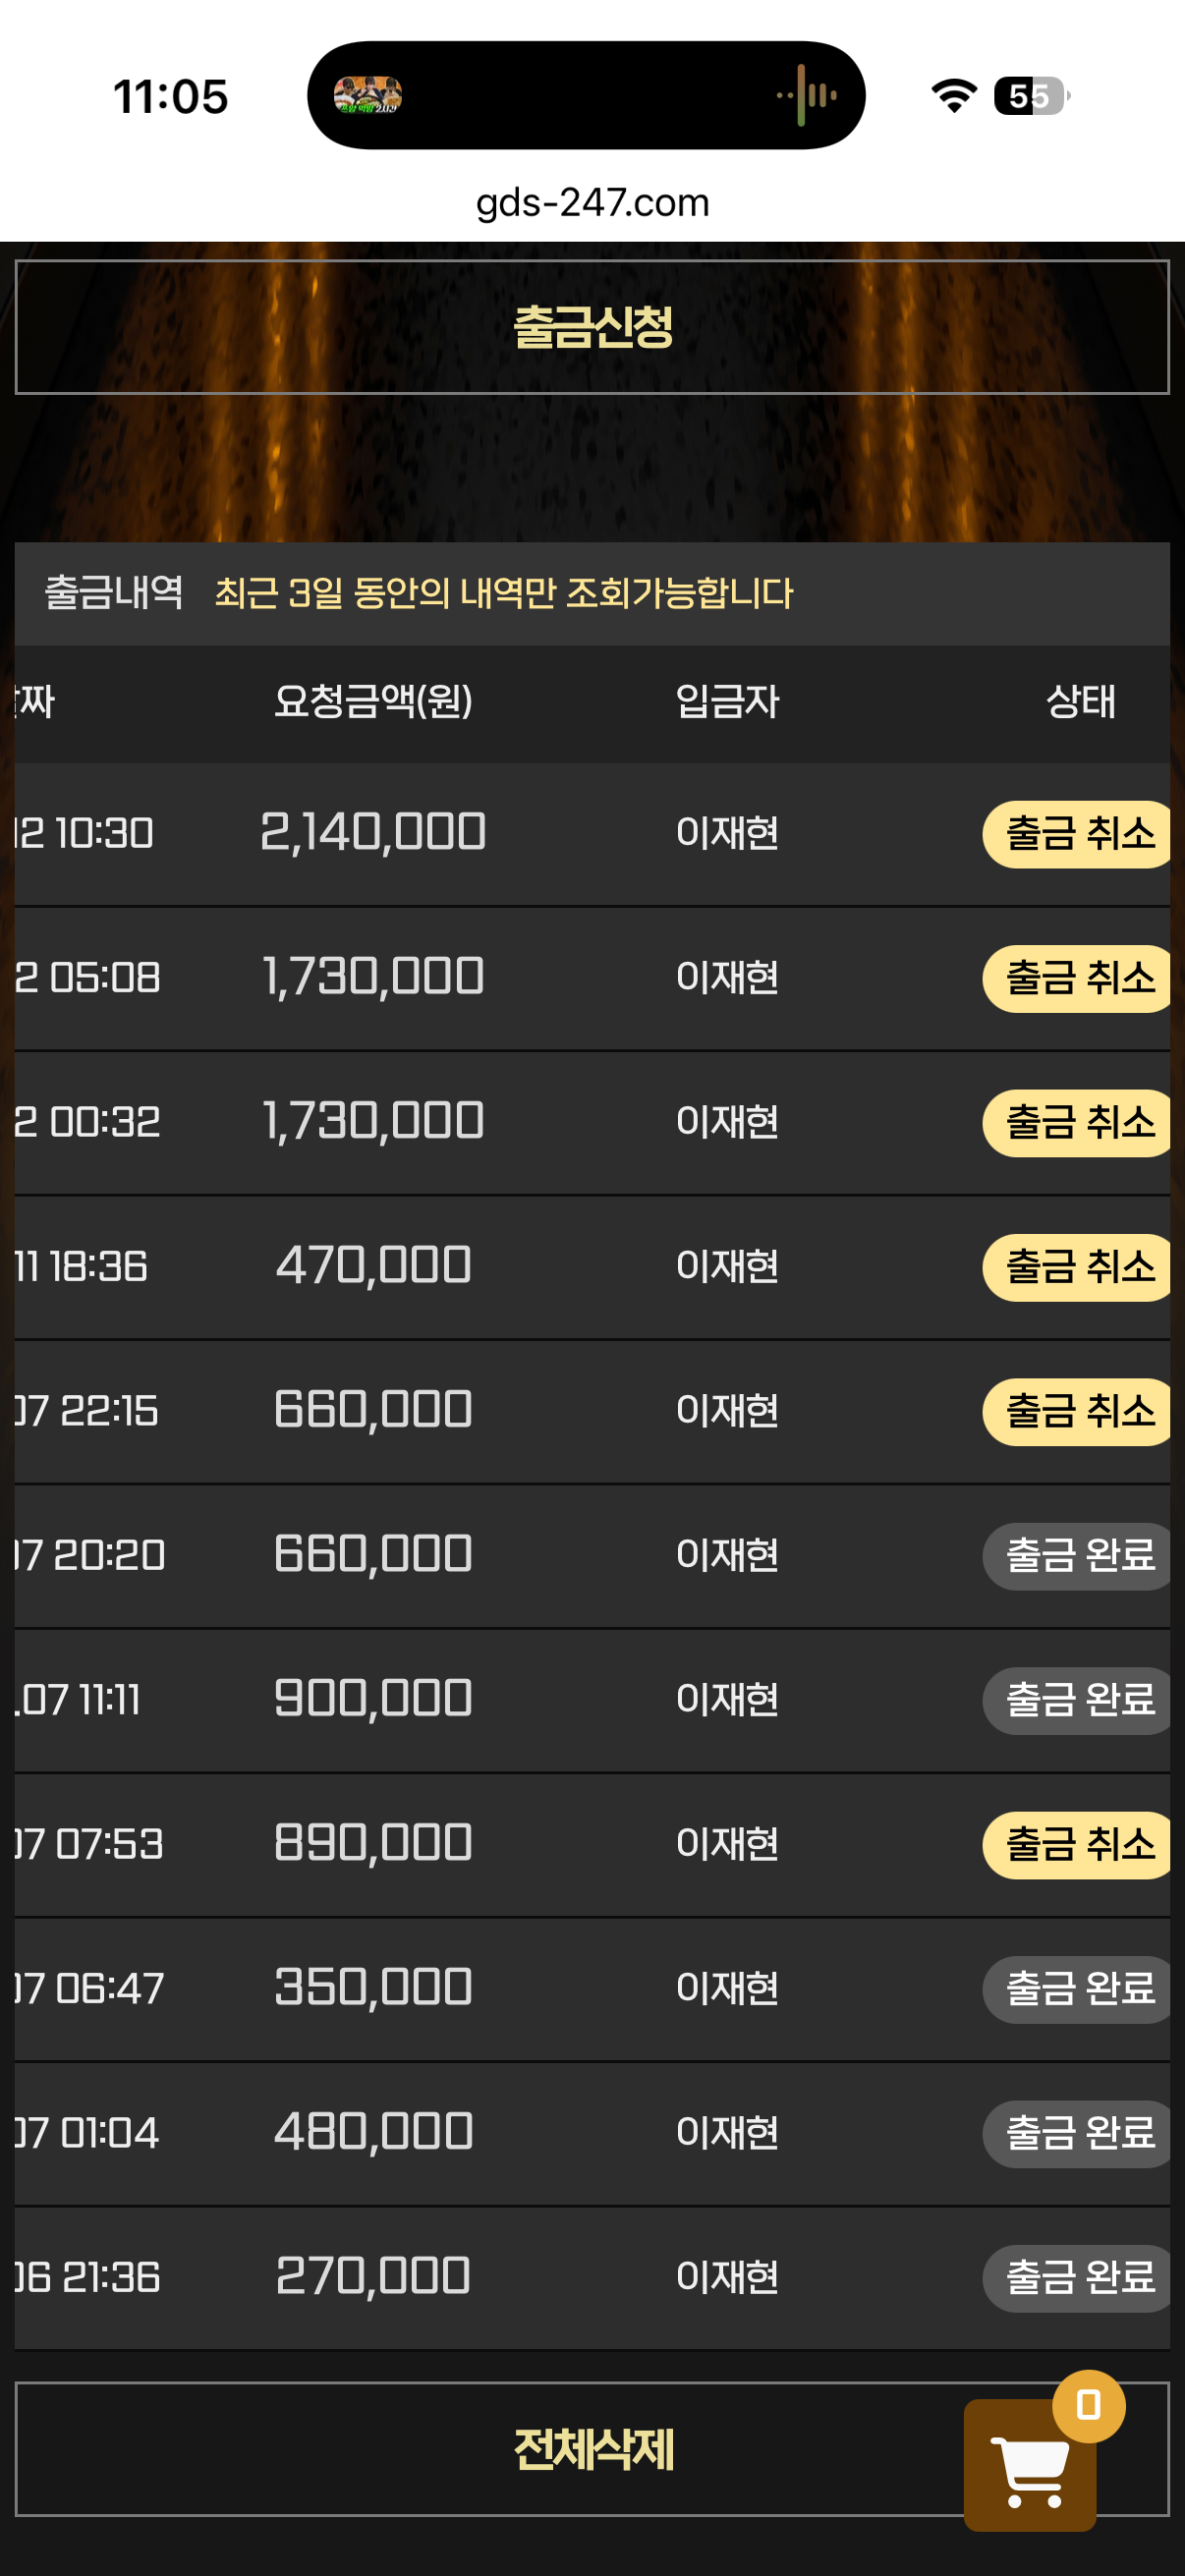Screen dimensions: 1185x2576
Task: Open the video thumbnail in Dynamic Island
Action: (x=367, y=95)
